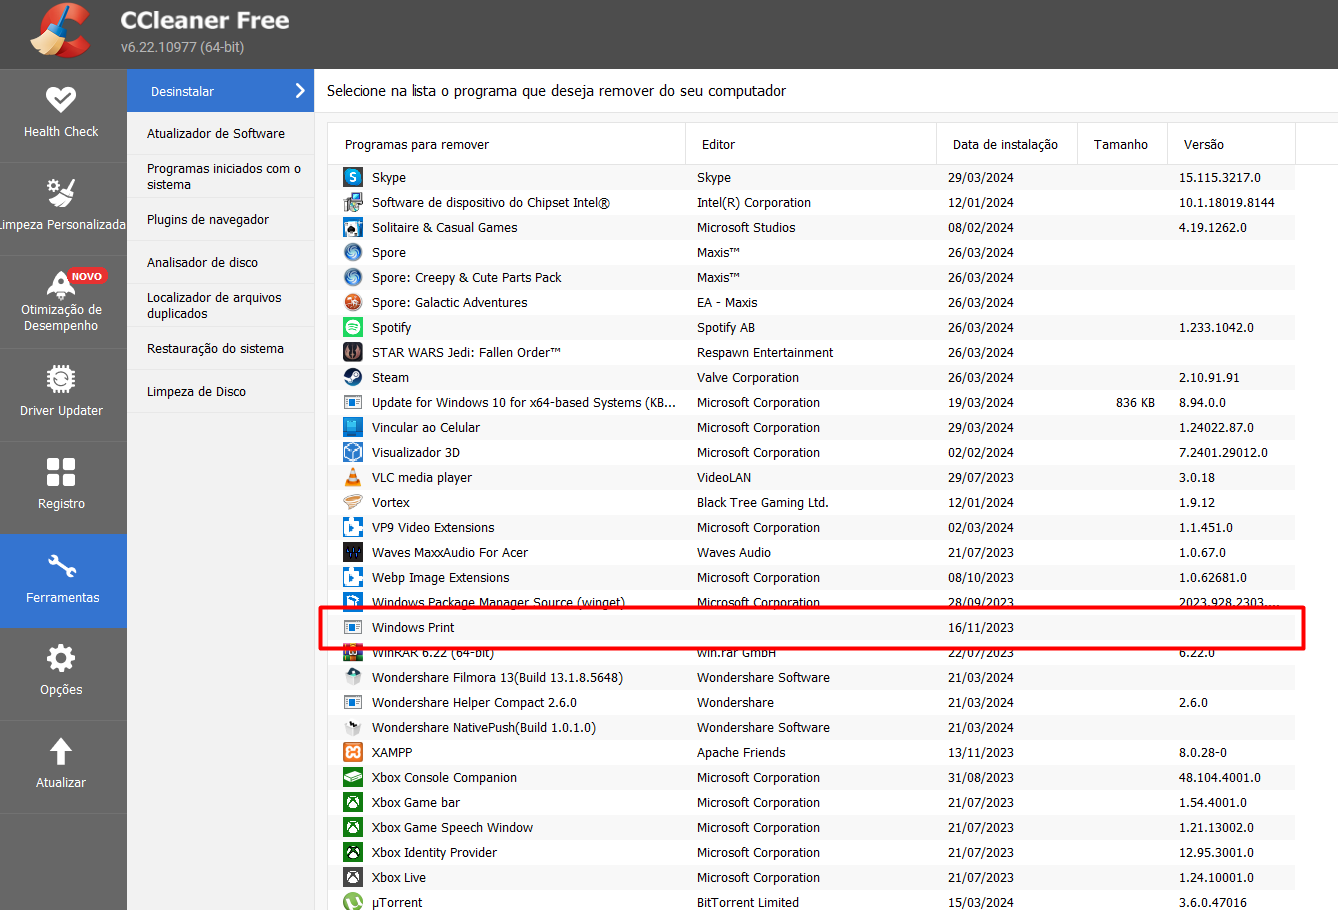Select Wondershare Helper Compact 2.6.0
1338x910 pixels.
click(812, 702)
